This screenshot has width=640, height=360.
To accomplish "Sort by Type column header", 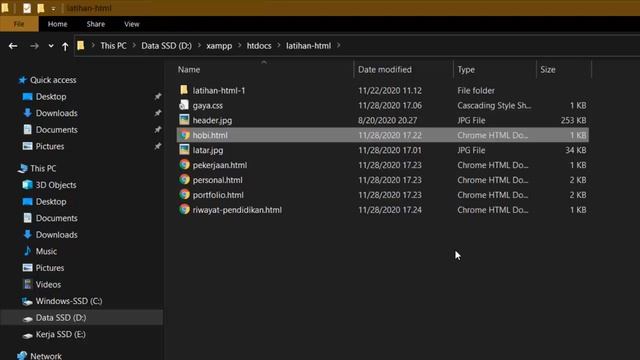I will point(466,69).
